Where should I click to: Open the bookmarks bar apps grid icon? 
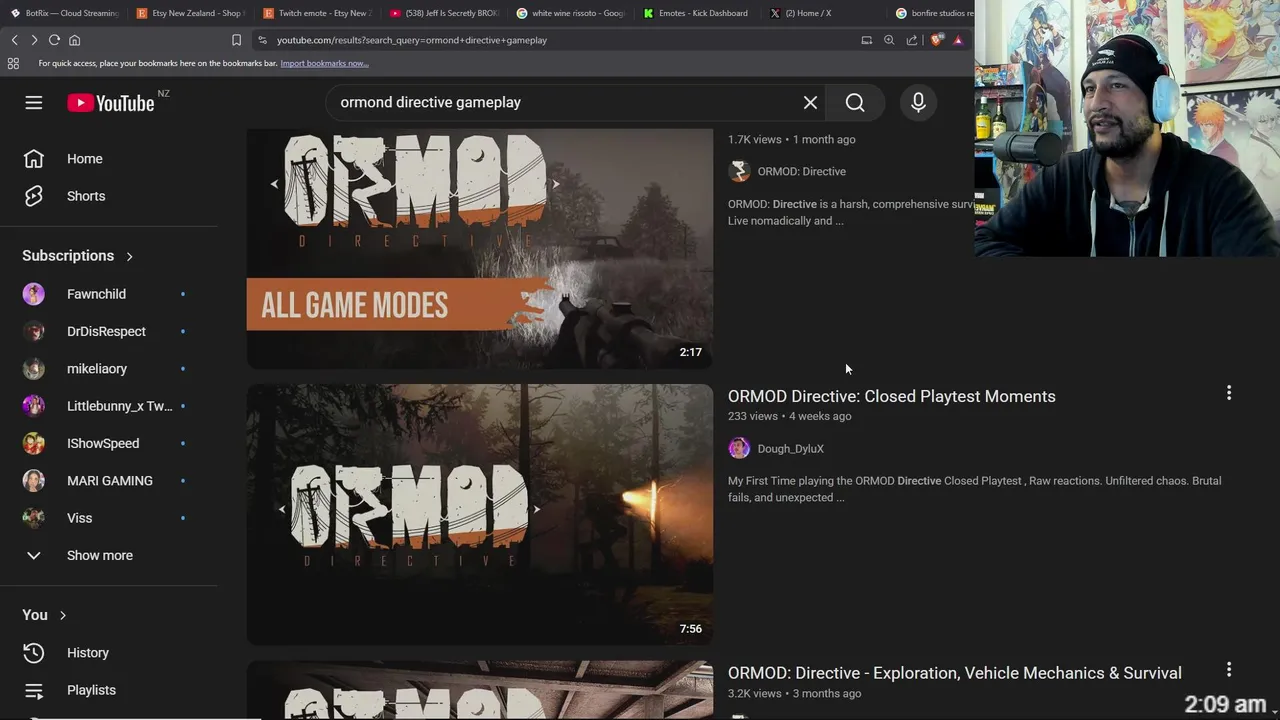(13, 63)
